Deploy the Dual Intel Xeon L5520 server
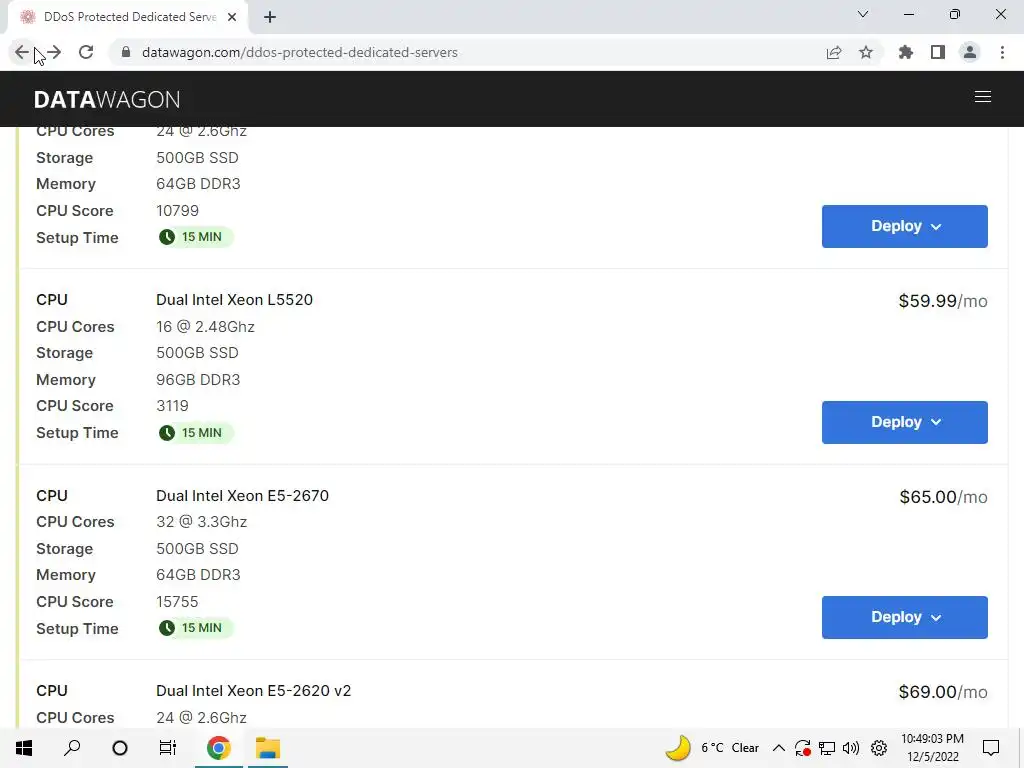 click(904, 423)
